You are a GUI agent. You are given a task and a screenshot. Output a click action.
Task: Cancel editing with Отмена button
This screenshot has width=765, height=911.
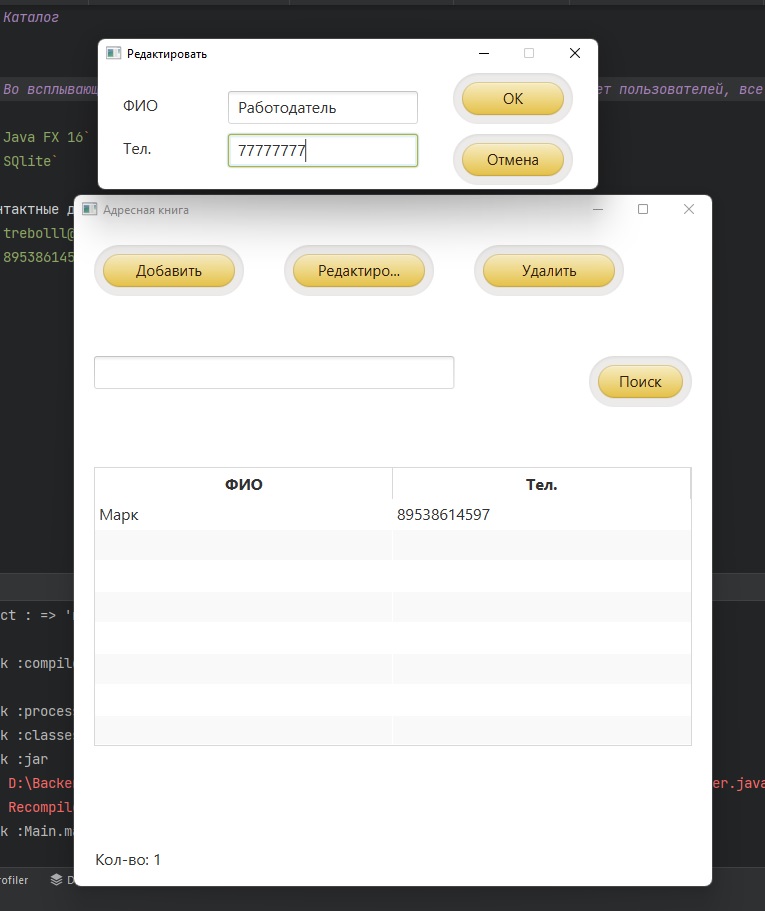coord(512,160)
